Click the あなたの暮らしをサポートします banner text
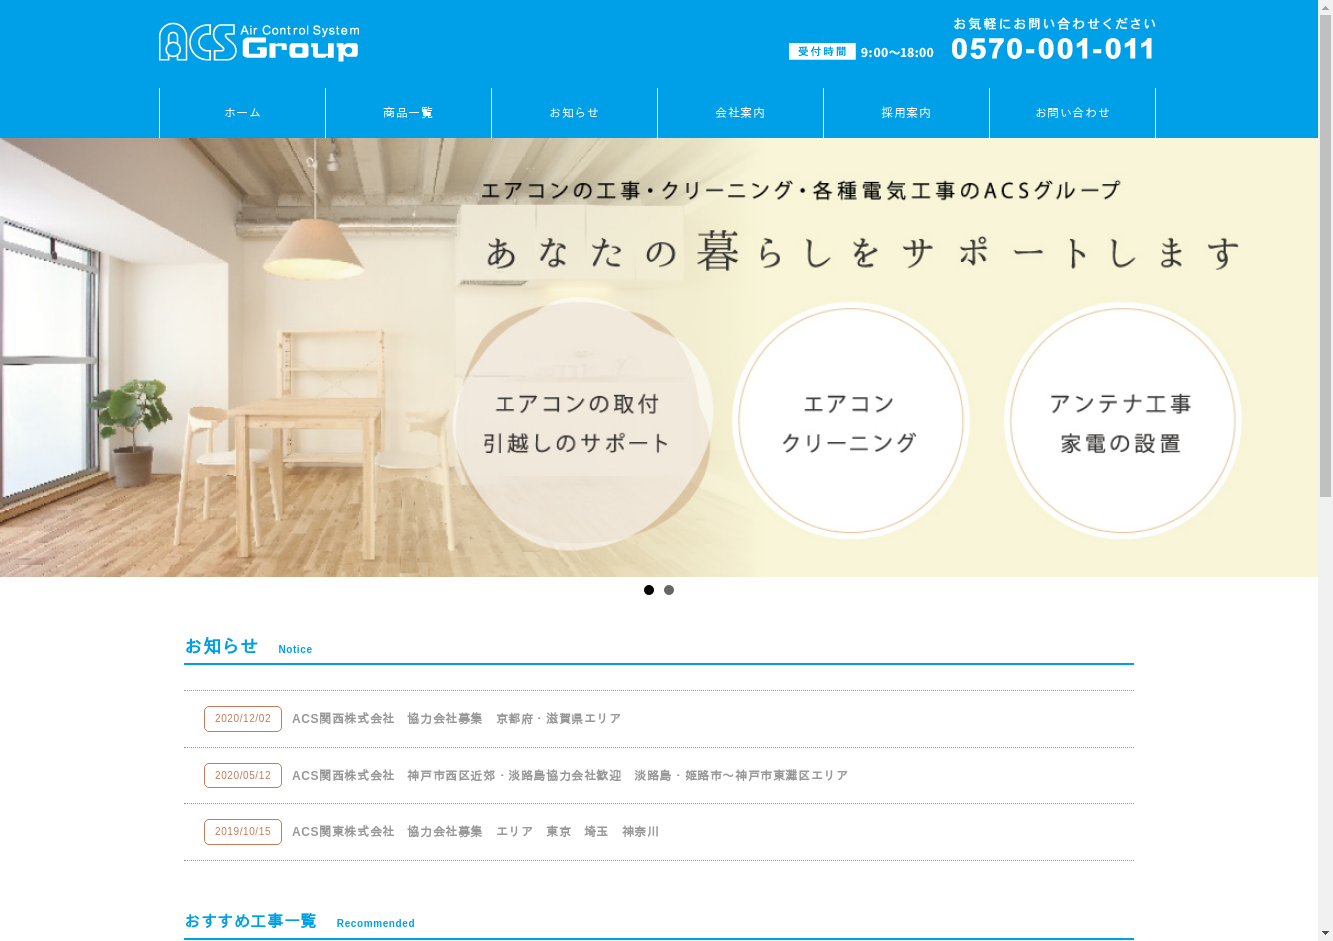1333x941 pixels. click(x=862, y=252)
